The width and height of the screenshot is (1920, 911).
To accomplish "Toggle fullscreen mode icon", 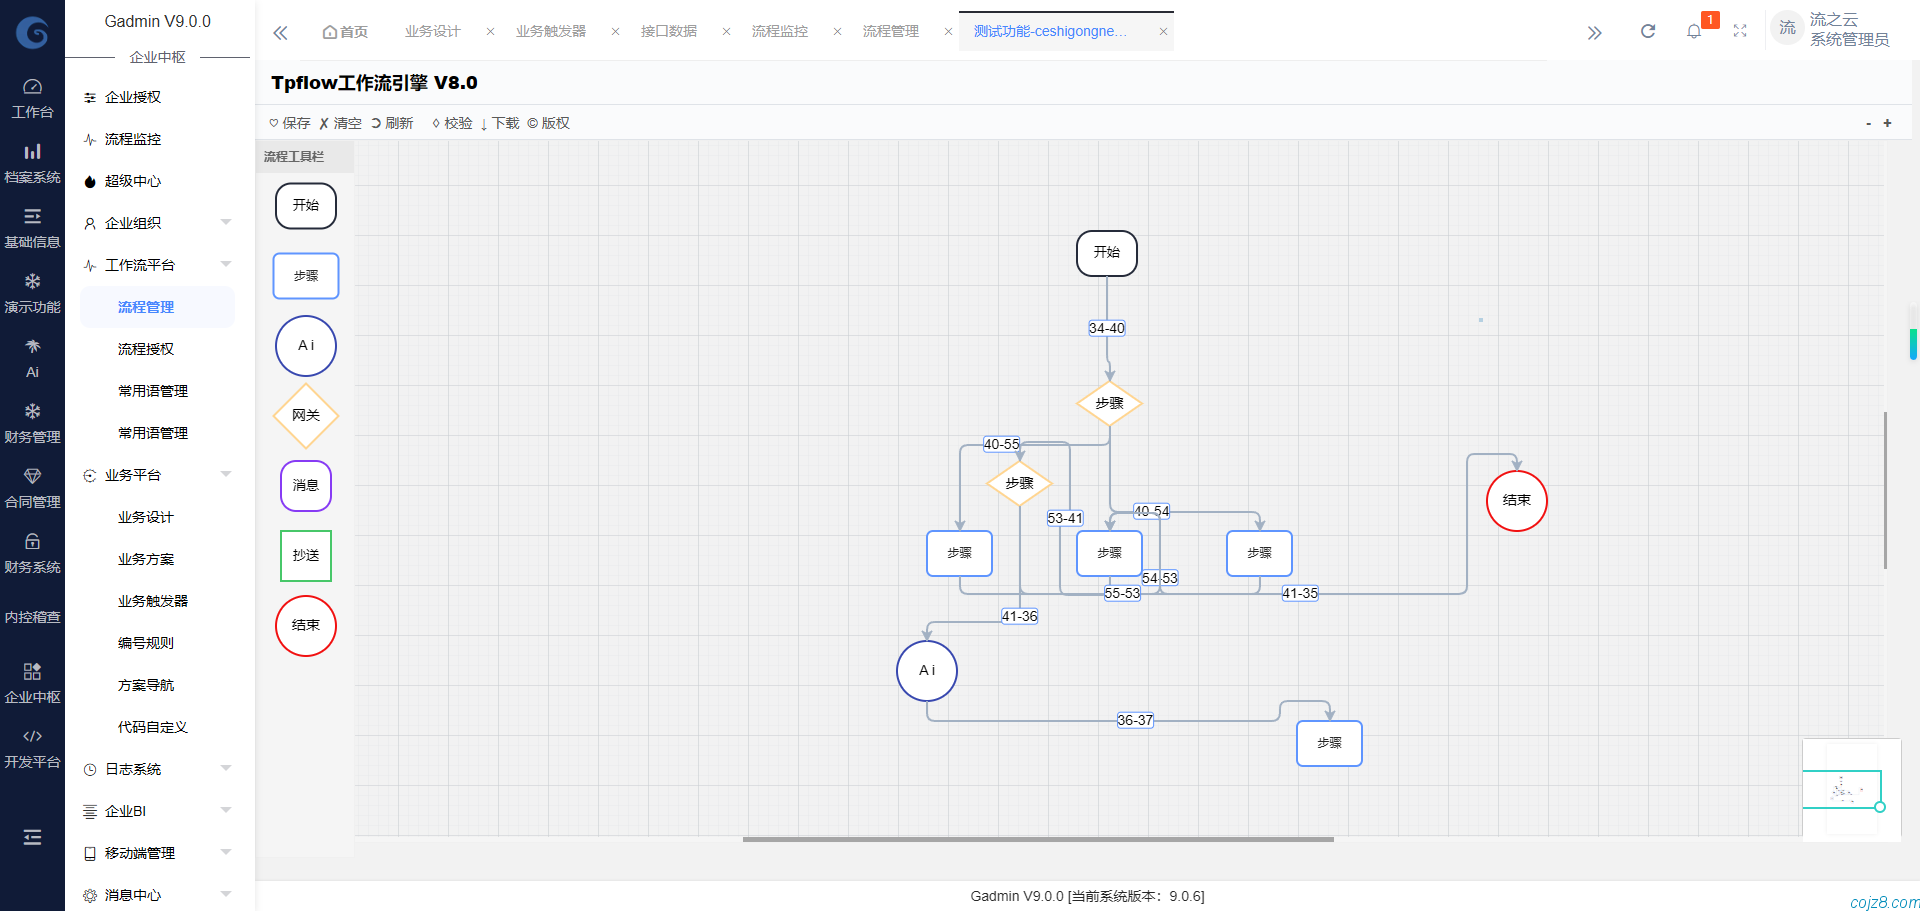I will [1740, 32].
